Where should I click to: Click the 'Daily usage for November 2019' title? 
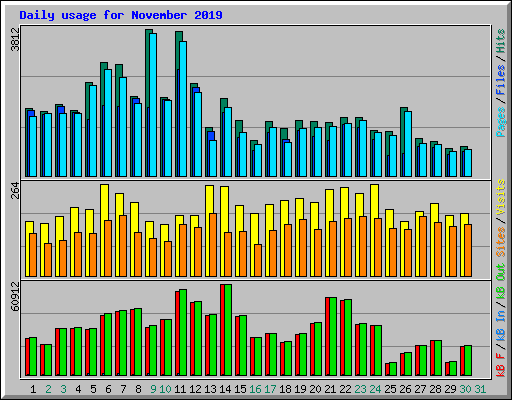click(x=121, y=15)
